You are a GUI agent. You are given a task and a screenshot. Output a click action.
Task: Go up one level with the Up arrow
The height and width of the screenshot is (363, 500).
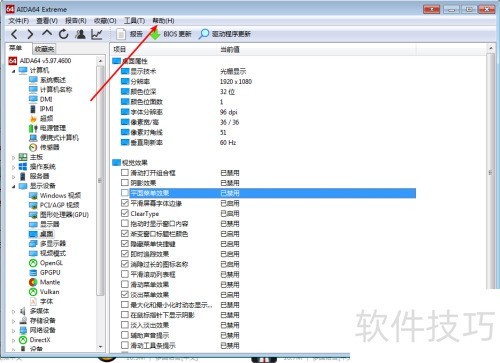coord(47,33)
